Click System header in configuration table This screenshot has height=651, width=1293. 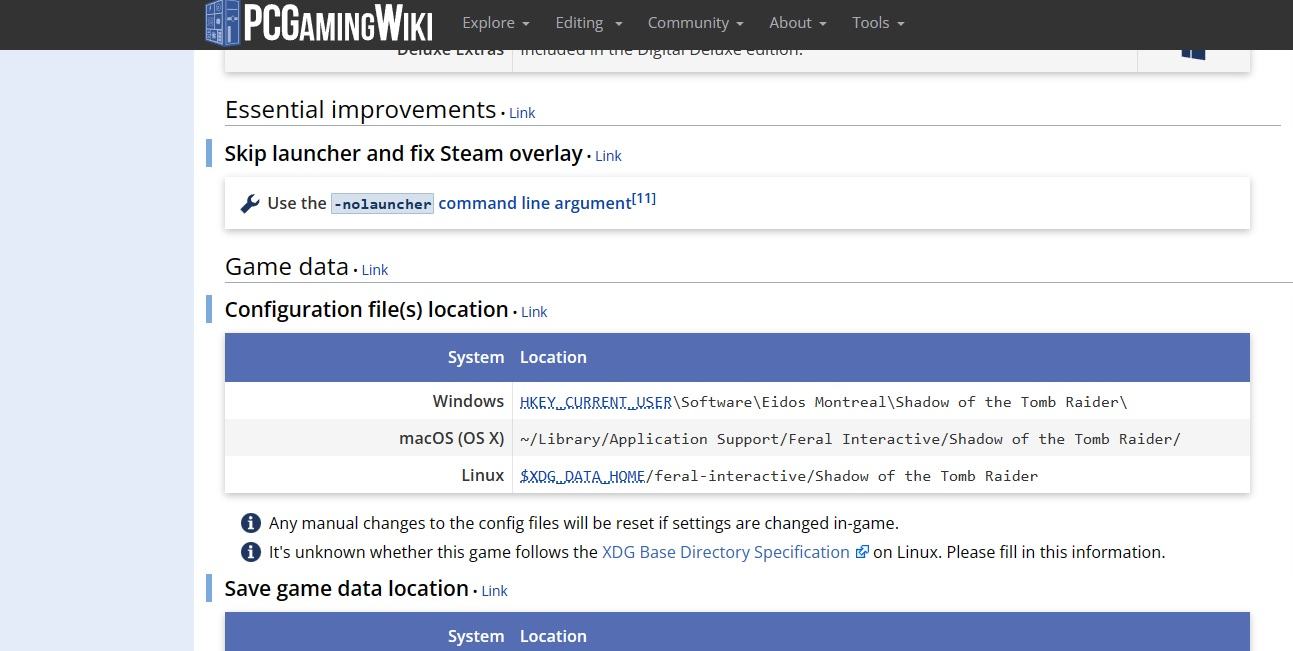coord(476,357)
